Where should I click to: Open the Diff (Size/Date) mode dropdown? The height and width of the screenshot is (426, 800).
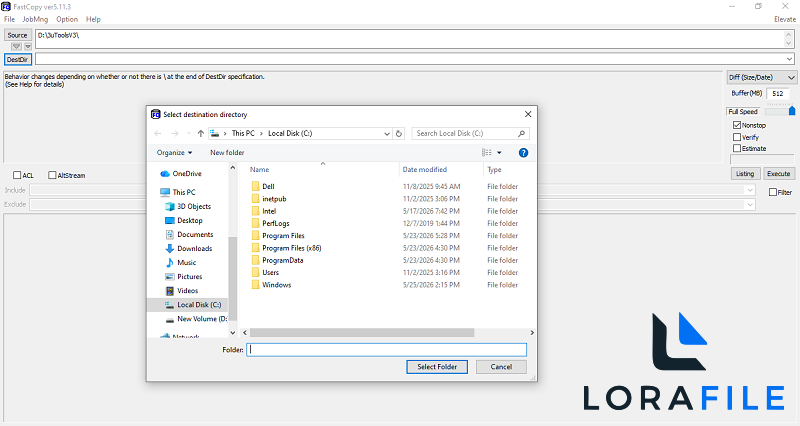[x=761, y=77]
